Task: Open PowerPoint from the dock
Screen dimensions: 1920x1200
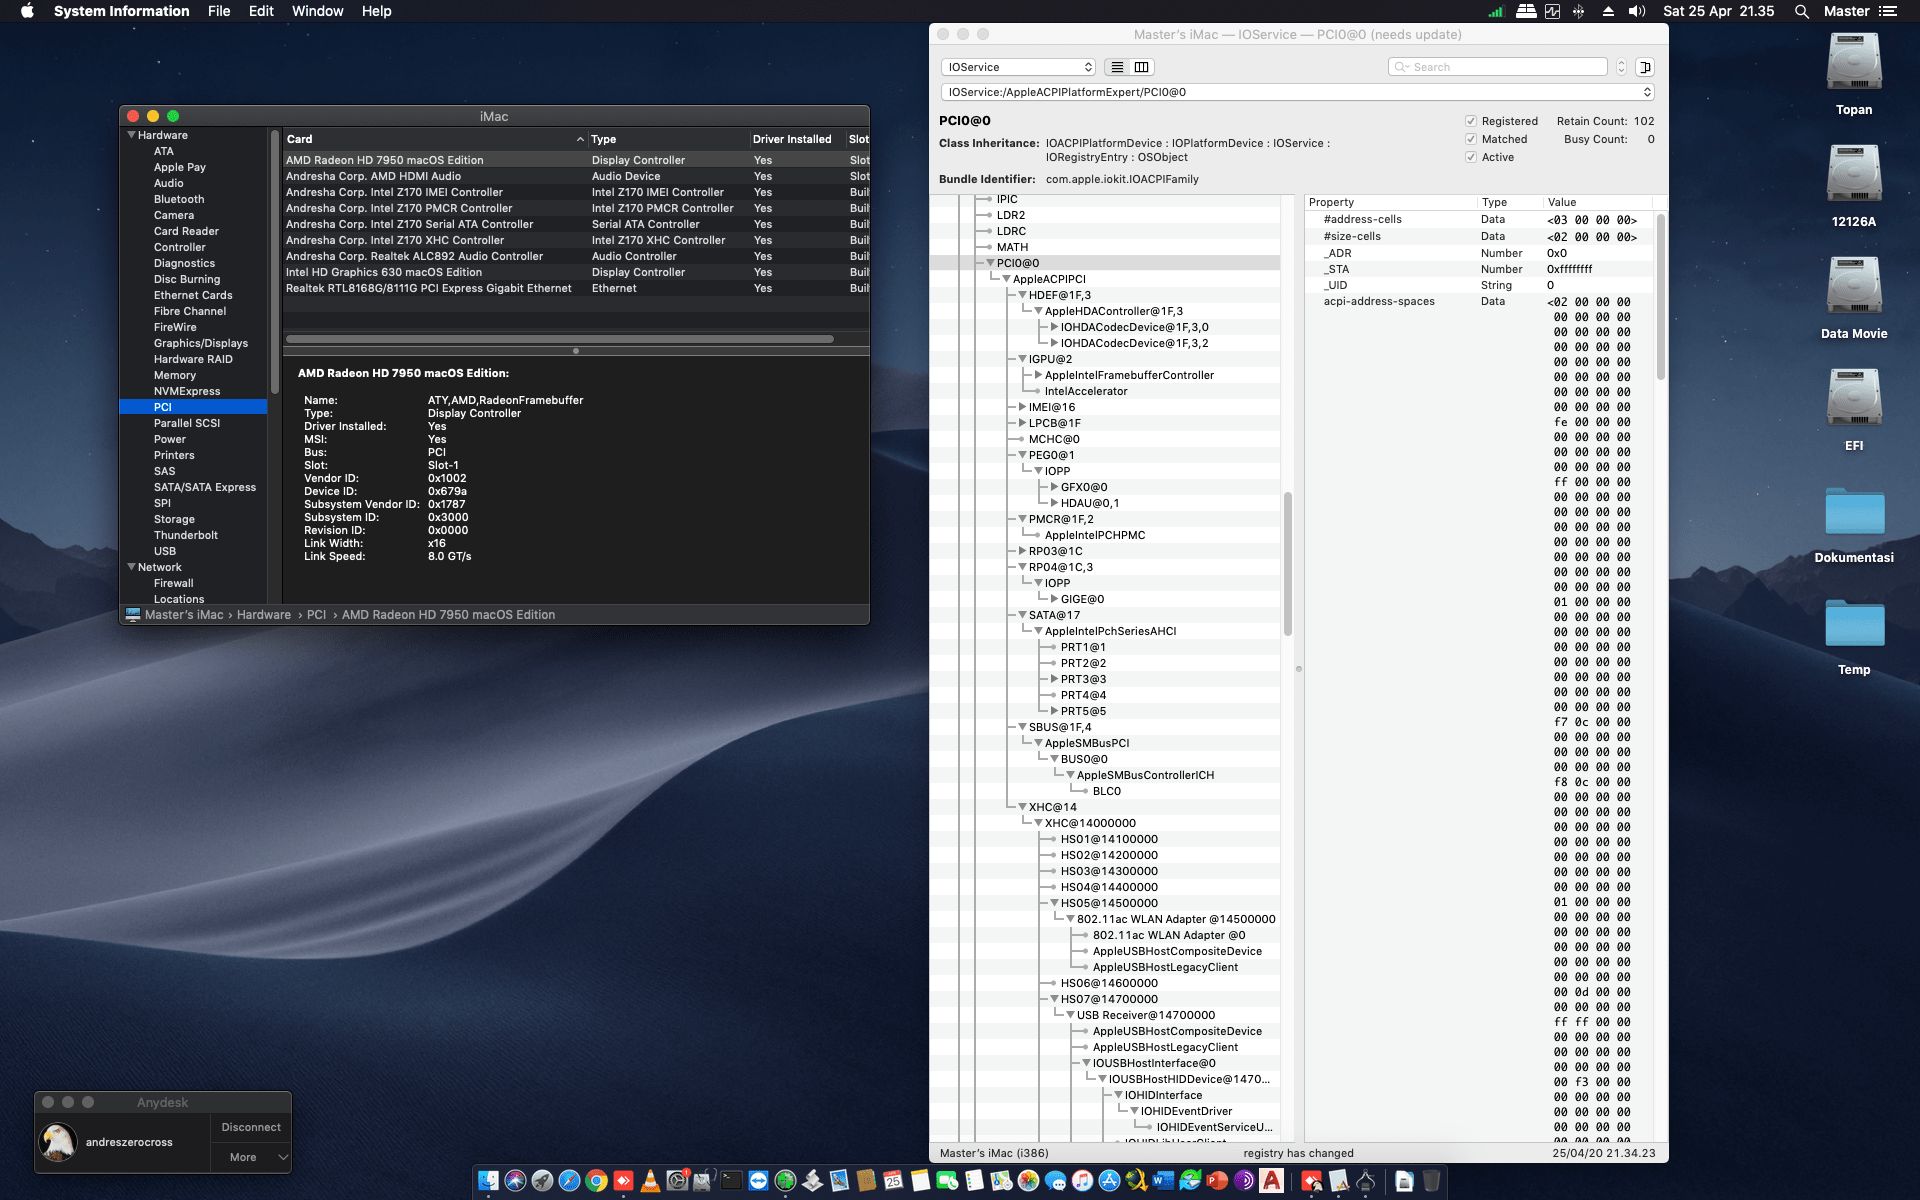Action: point(1217,1181)
